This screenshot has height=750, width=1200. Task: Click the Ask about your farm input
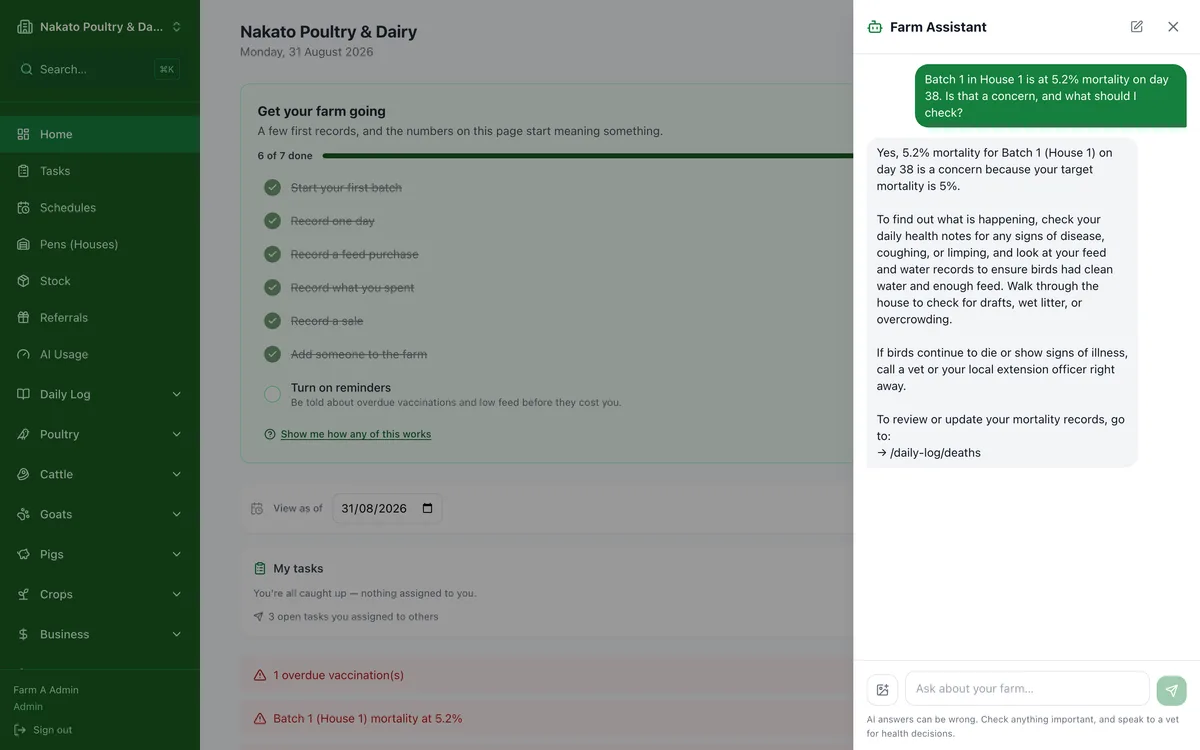[1027, 688]
